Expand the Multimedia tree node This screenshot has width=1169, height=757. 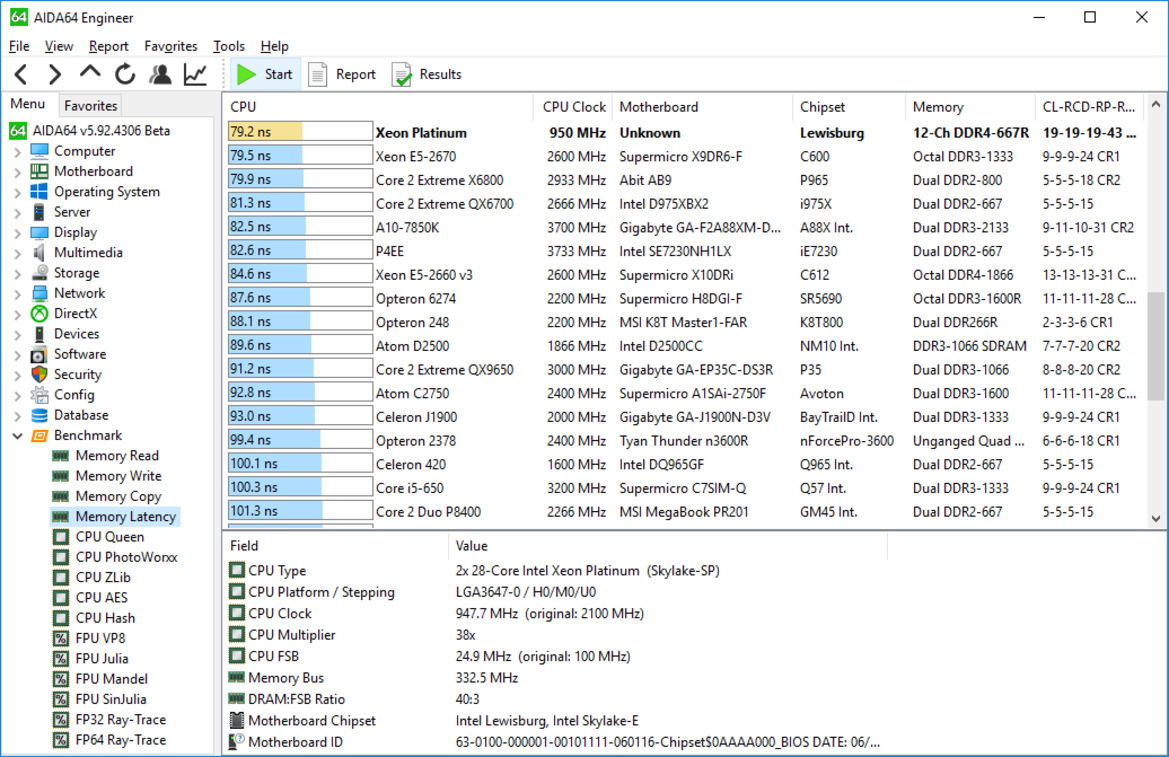[x=17, y=253]
